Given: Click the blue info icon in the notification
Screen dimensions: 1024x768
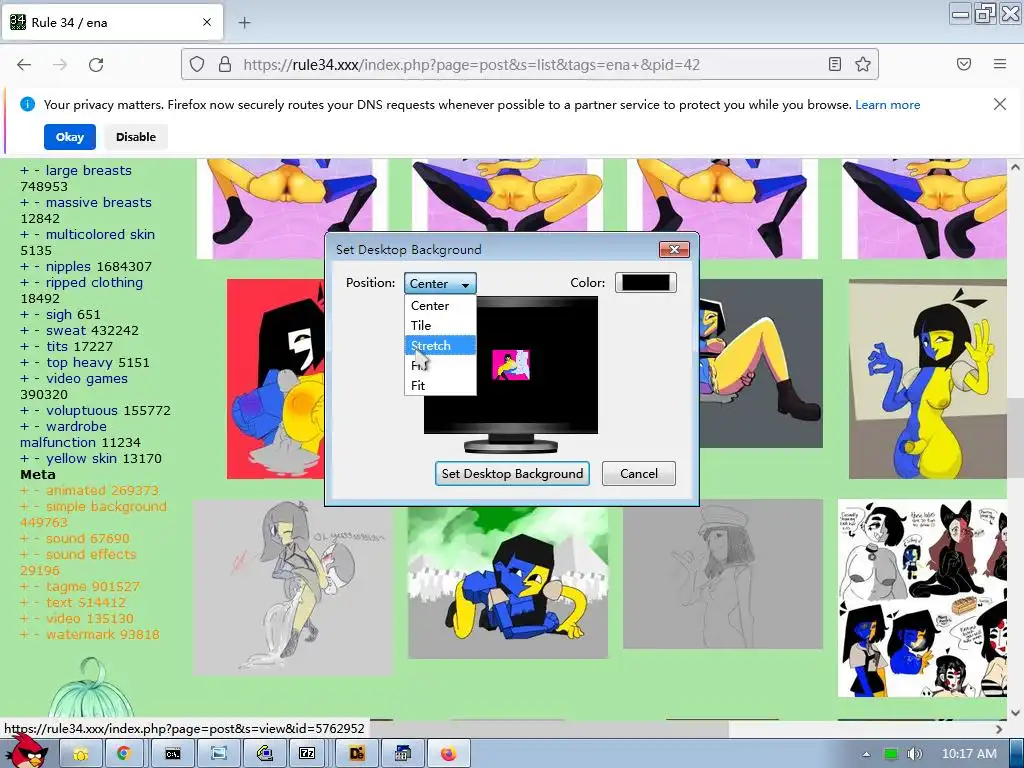Looking at the screenshot, I should 27,104.
